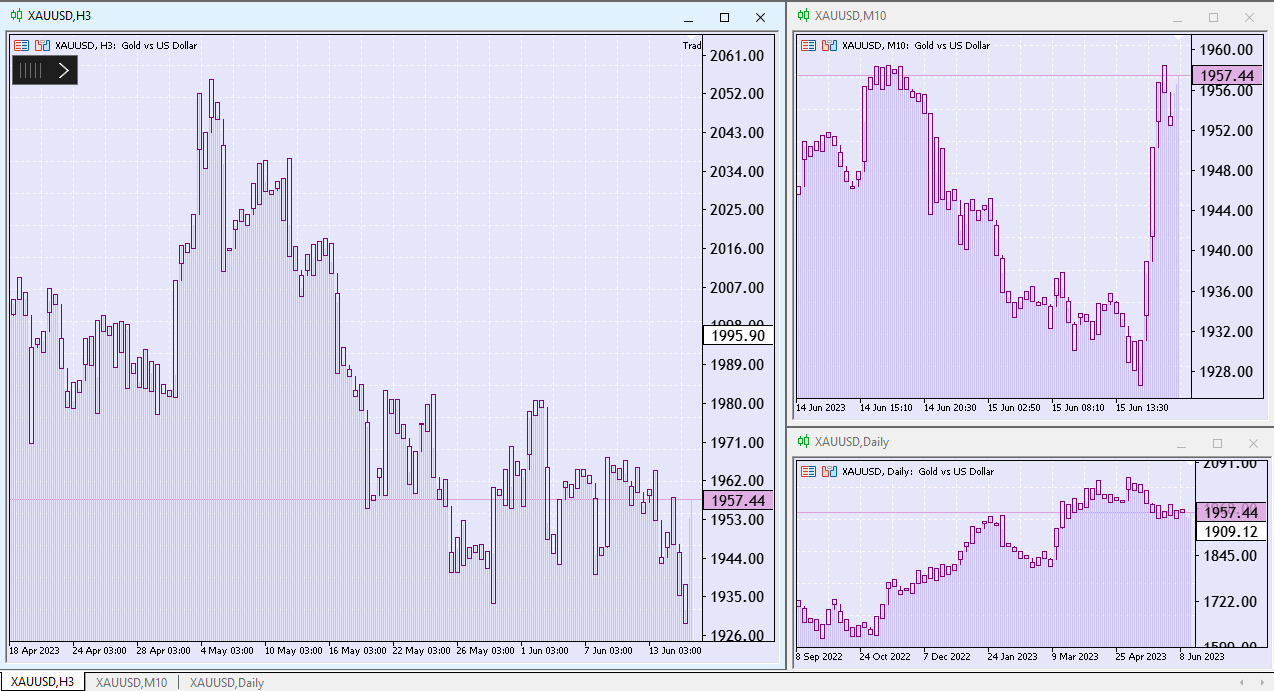The height and width of the screenshot is (691, 1274).
Task: Click the 2016.00 price scale value in H3 chart
Action: pos(737,249)
